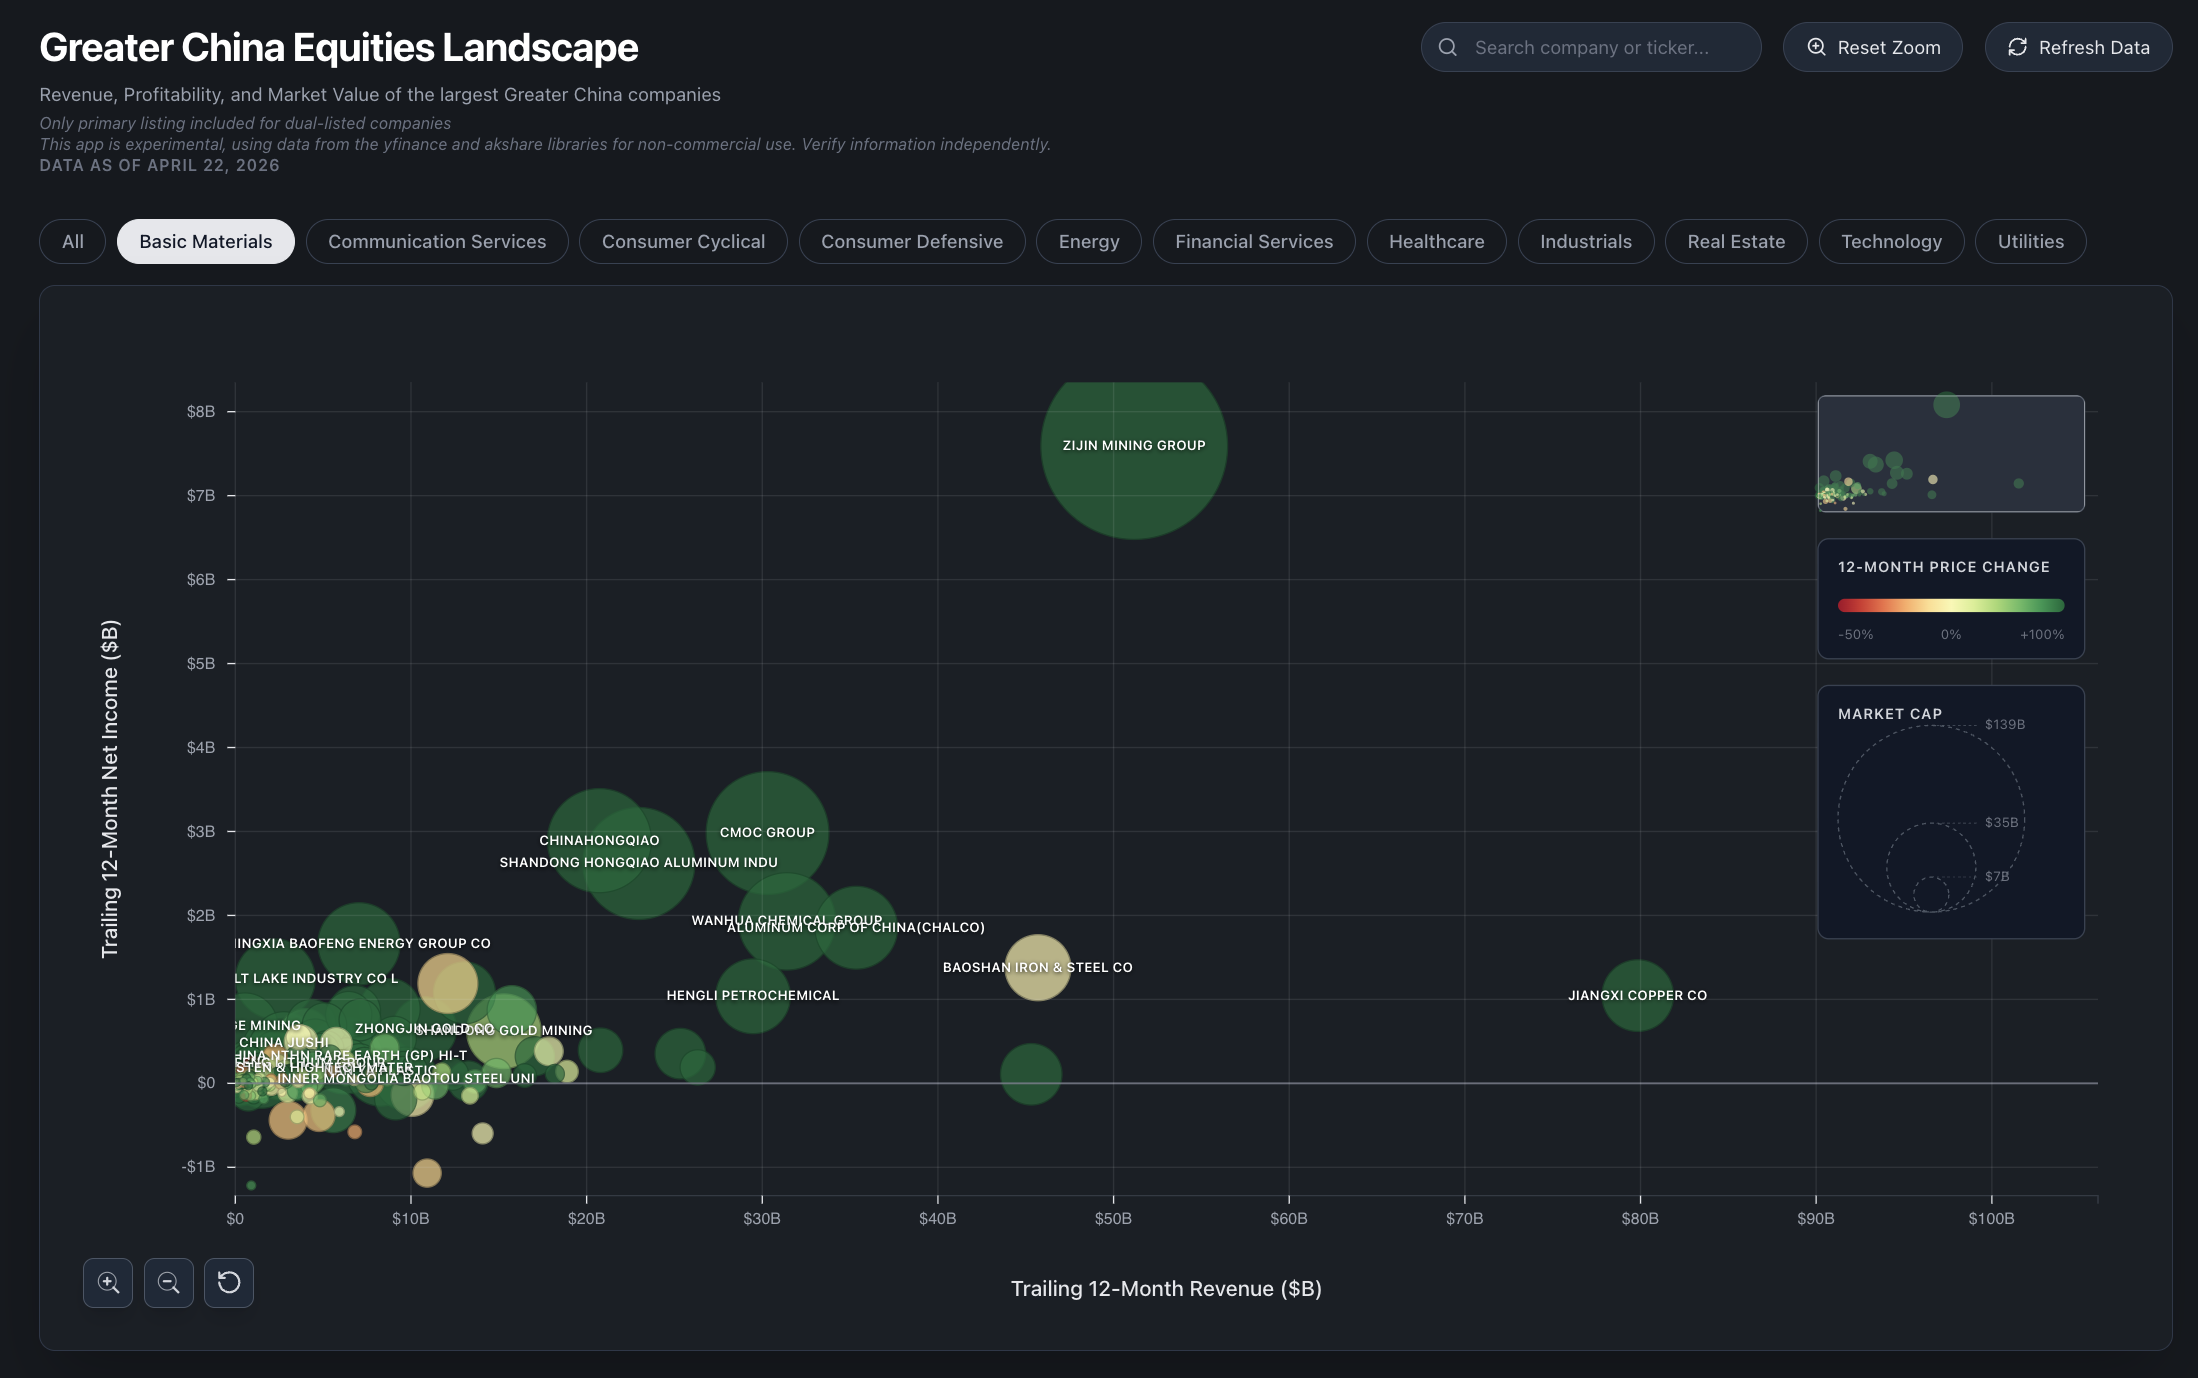2198x1378 pixels.
Task: Select the Consumer Cyclical sector filter
Action: click(683, 241)
